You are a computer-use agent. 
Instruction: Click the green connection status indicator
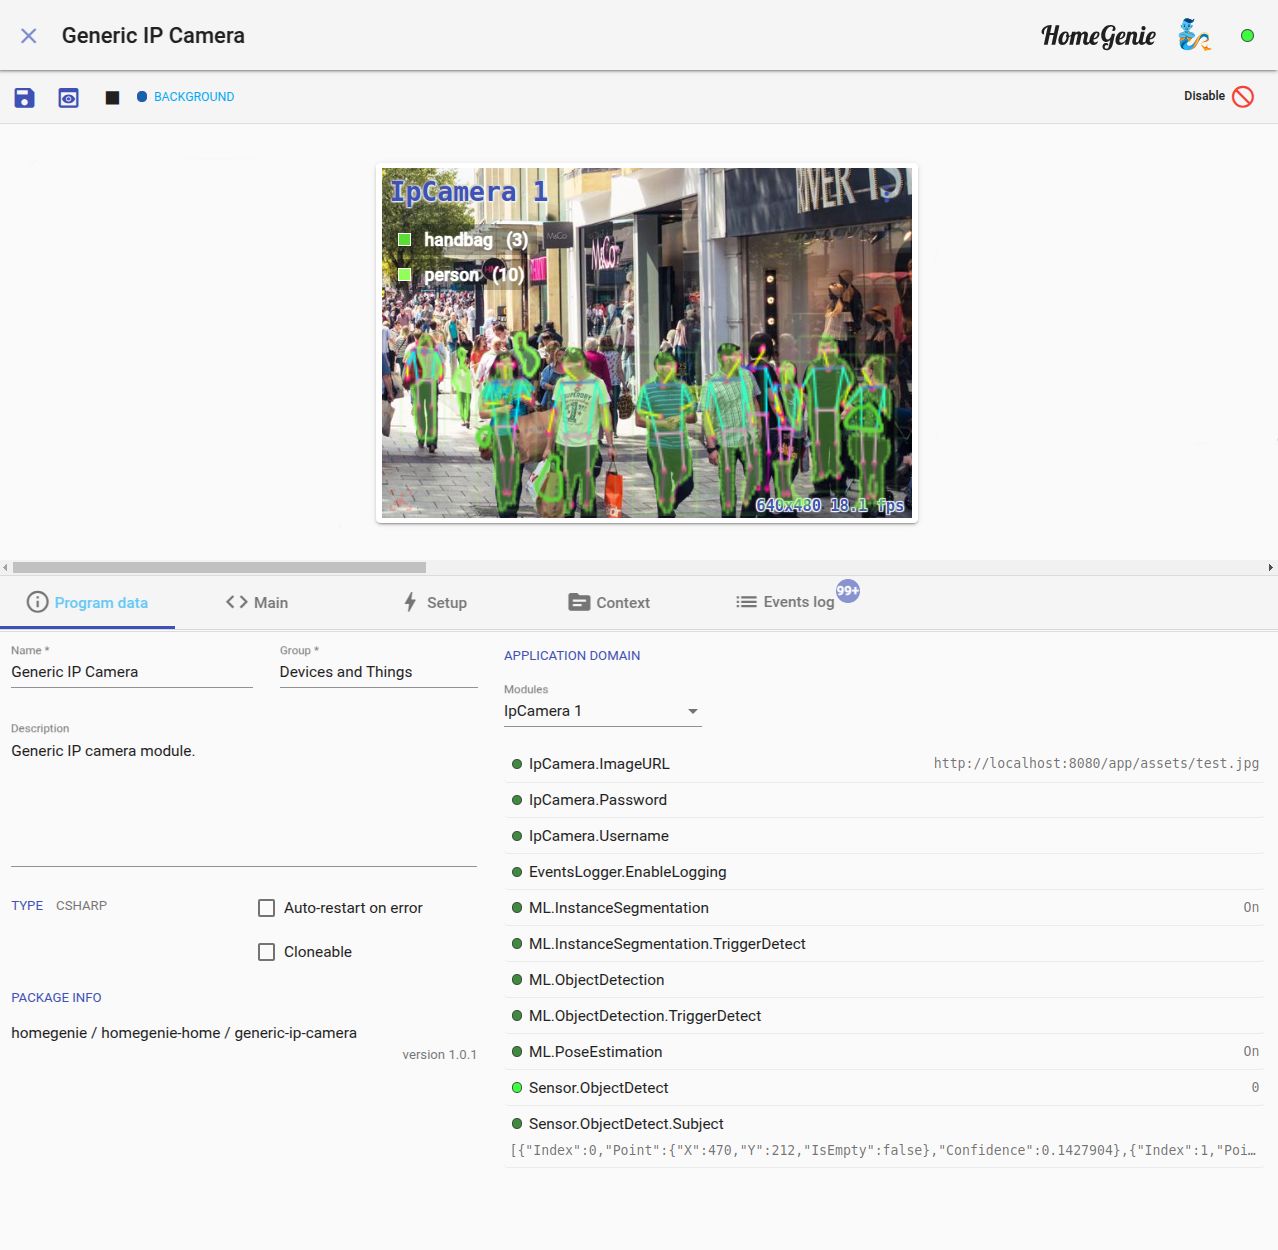(x=1247, y=35)
